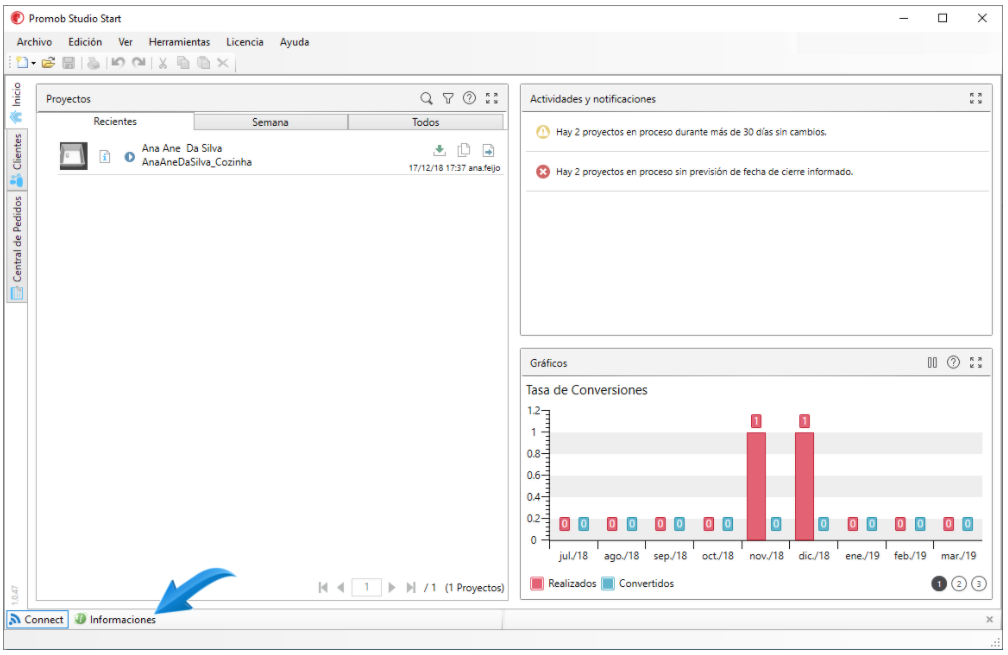
Task: Open help for the Gráficos panel
Action: point(953,363)
